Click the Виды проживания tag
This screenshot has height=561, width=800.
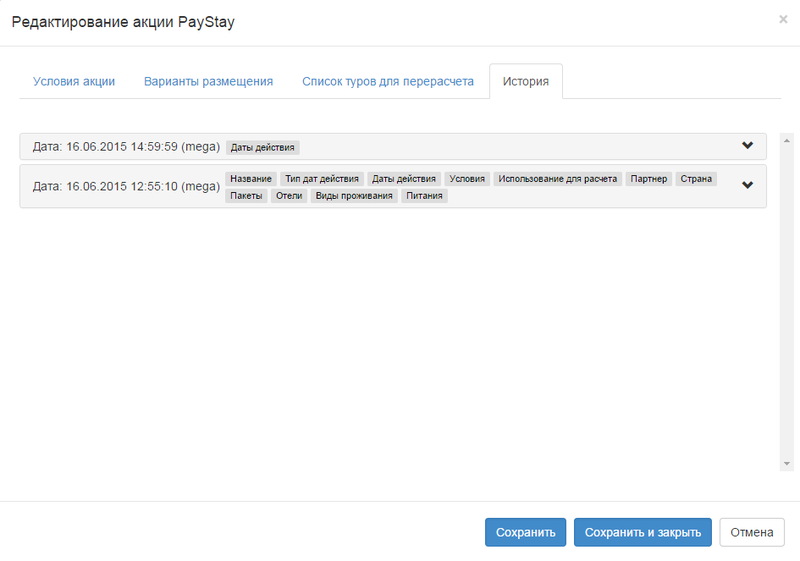354,196
